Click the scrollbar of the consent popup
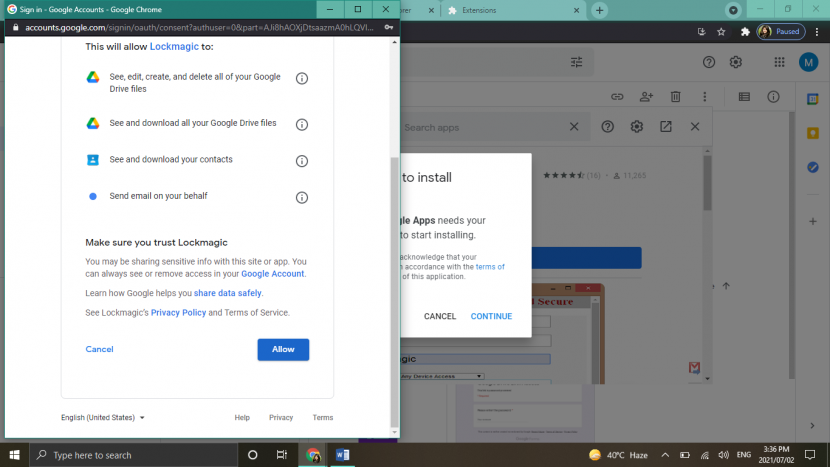Viewport: 830px width, 467px height. tap(394, 291)
